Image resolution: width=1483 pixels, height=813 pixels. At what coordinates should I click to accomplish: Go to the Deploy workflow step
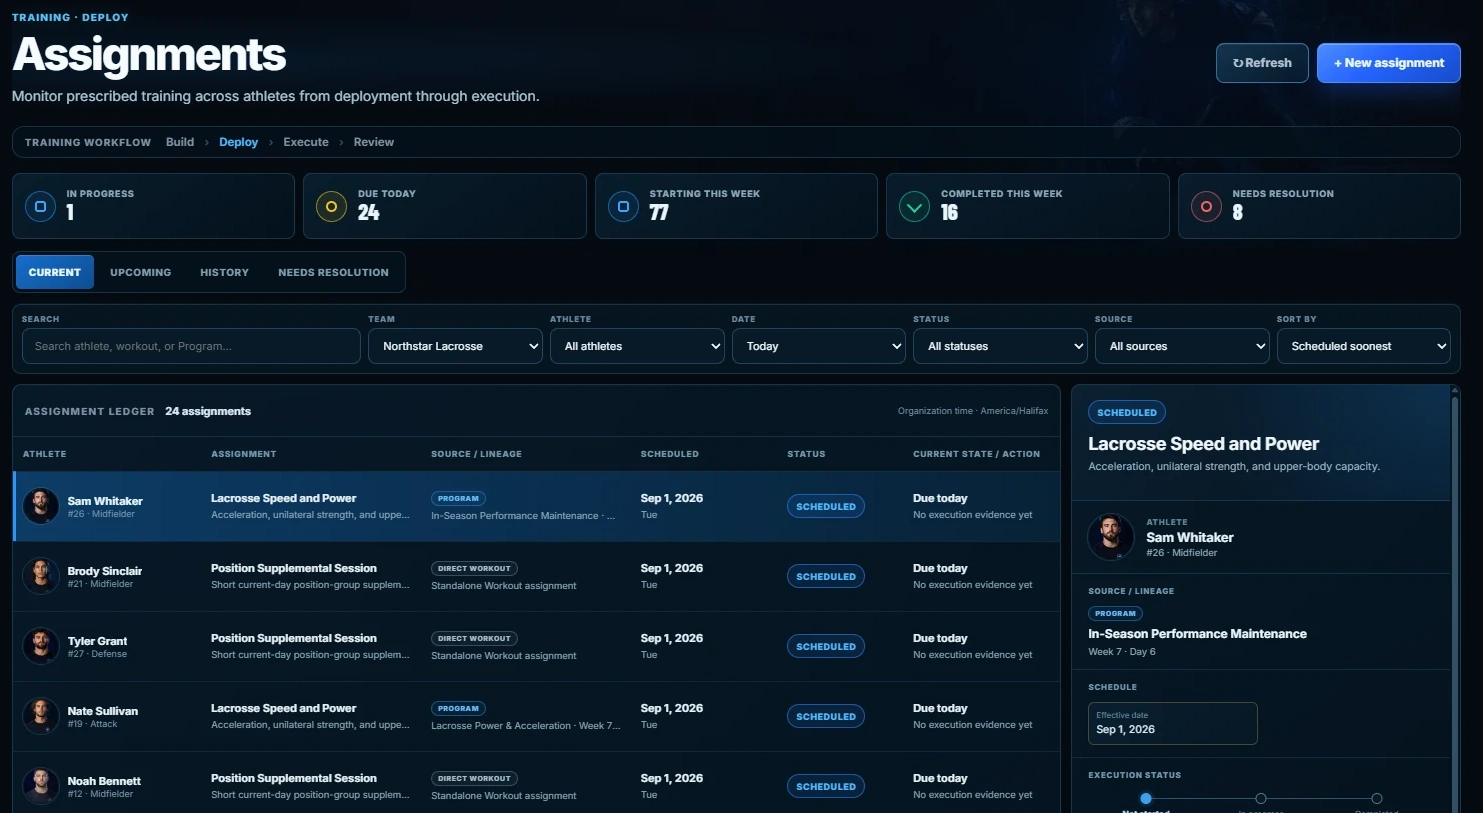(x=238, y=142)
